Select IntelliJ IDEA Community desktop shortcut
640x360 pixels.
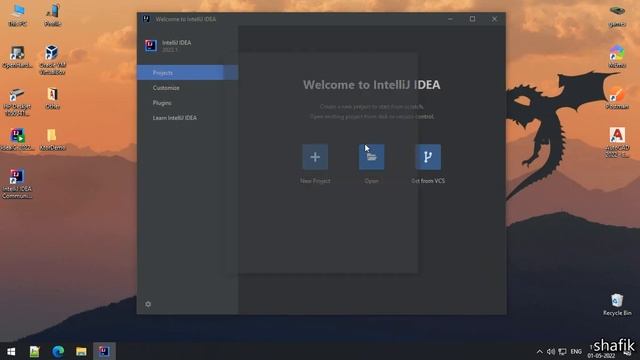(x=17, y=184)
